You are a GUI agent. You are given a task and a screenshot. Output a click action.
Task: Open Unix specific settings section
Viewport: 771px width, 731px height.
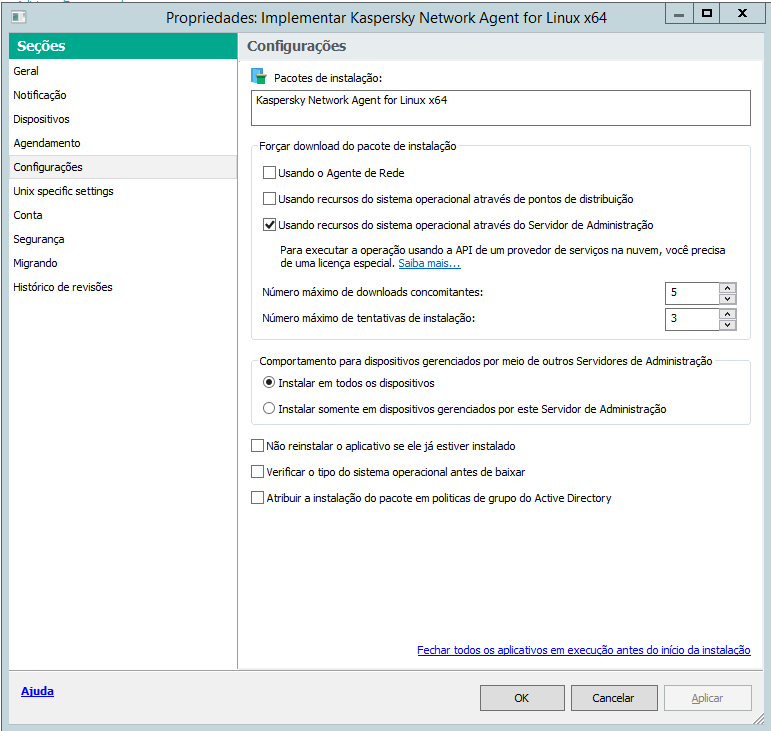[123, 191]
